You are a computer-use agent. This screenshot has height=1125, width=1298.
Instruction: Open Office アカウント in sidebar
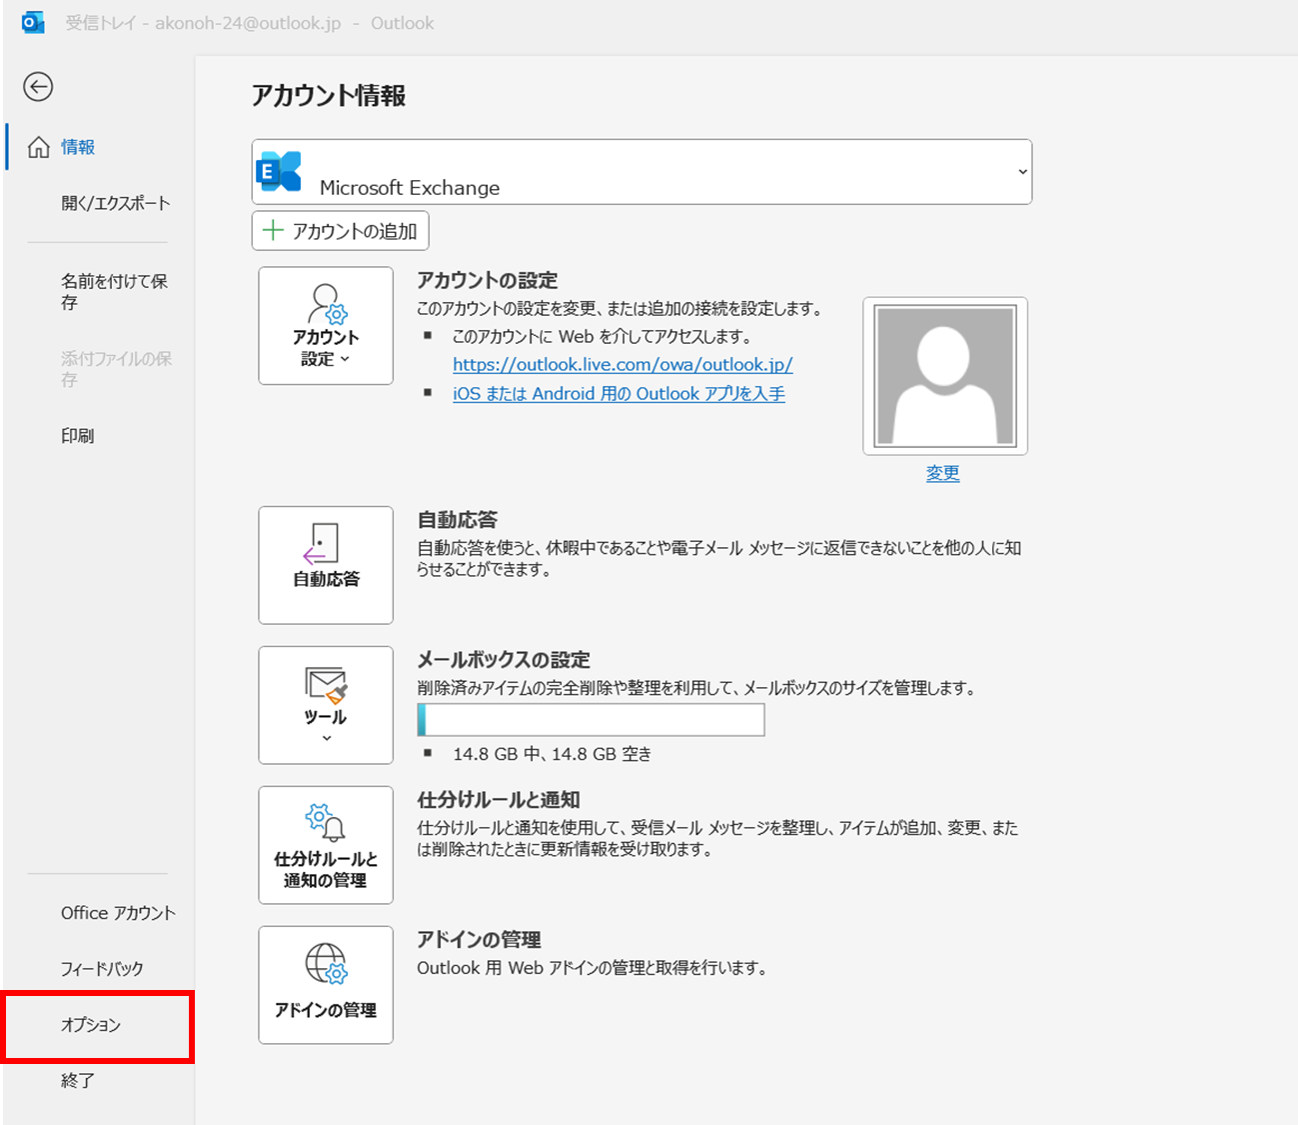[x=117, y=913]
